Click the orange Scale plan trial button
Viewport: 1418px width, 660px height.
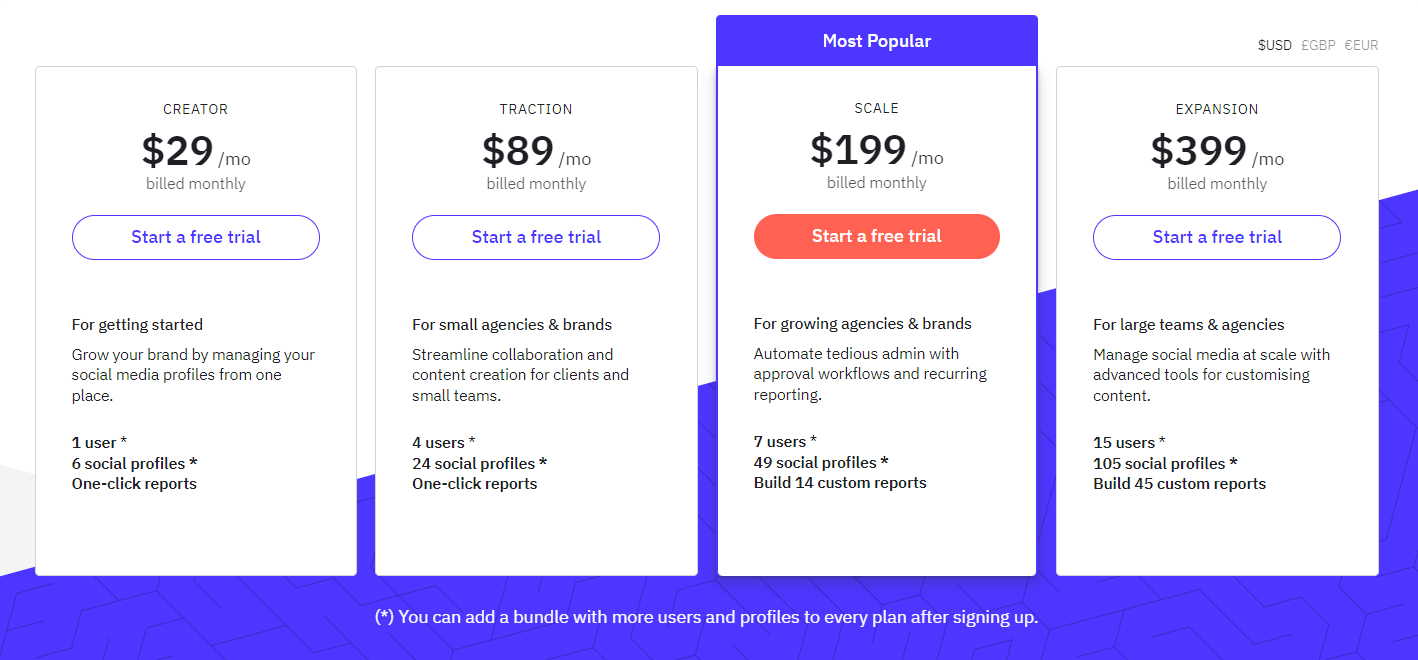point(877,236)
